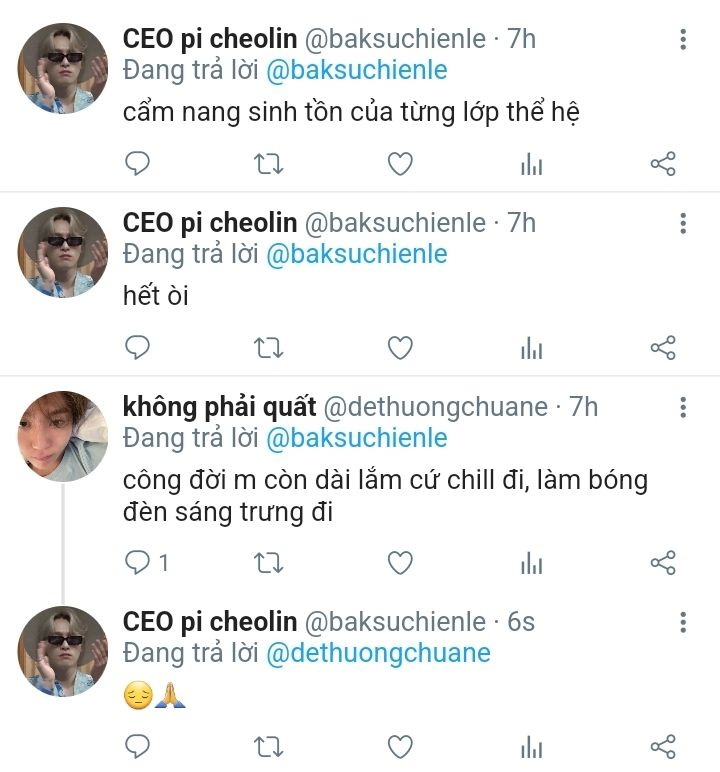Open @baksuchienle link in the "hết òi" tweet
This screenshot has height=772, width=720.
coord(355,254)
